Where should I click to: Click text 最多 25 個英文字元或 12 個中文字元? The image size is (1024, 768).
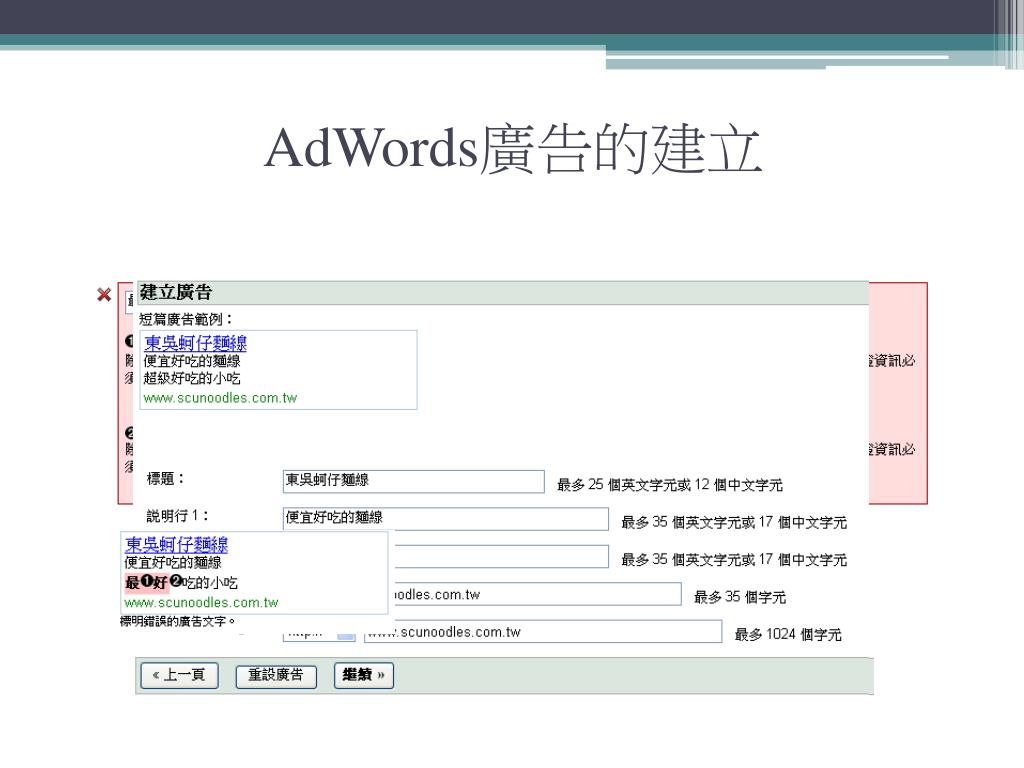click(x=669, y=485)
